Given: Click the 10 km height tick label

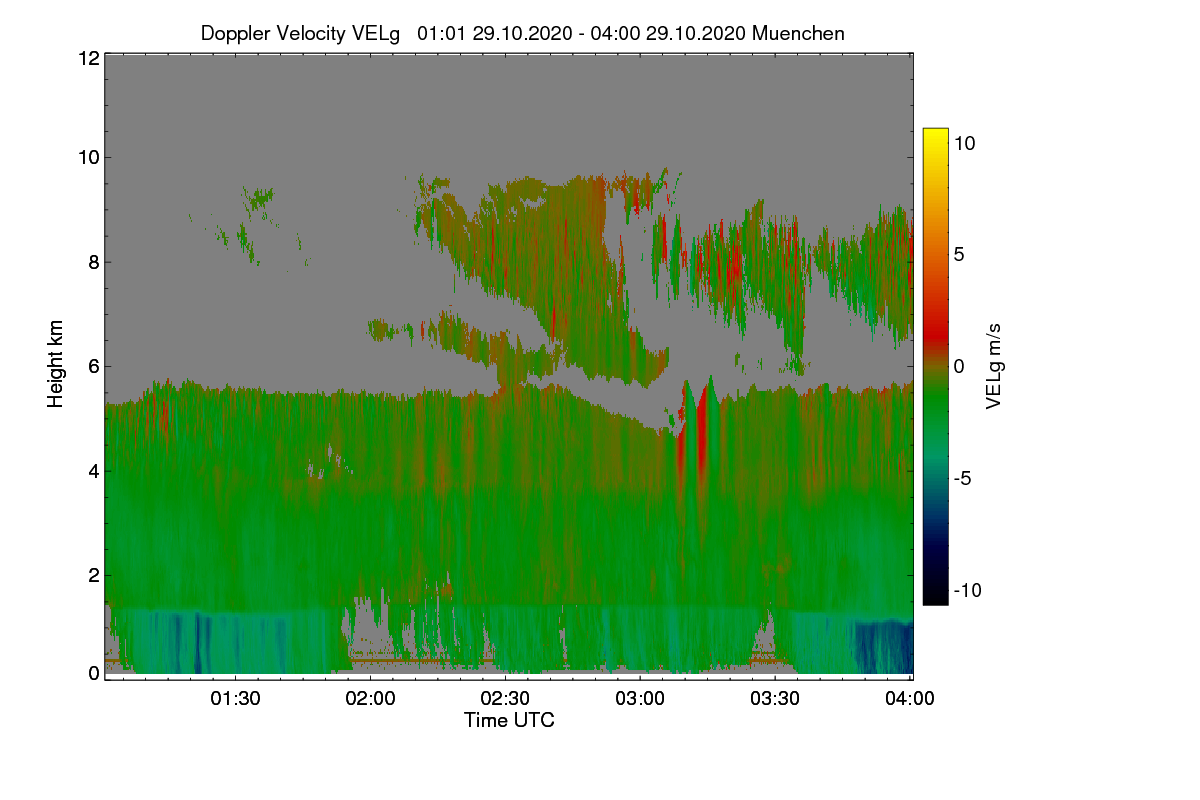Looking at the screenshot, I should [87, 157].
